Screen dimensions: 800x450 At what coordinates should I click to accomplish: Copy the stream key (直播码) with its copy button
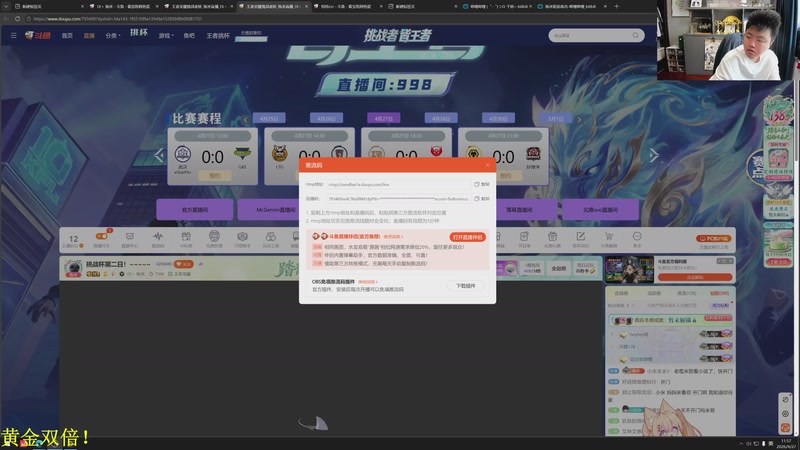482,198
